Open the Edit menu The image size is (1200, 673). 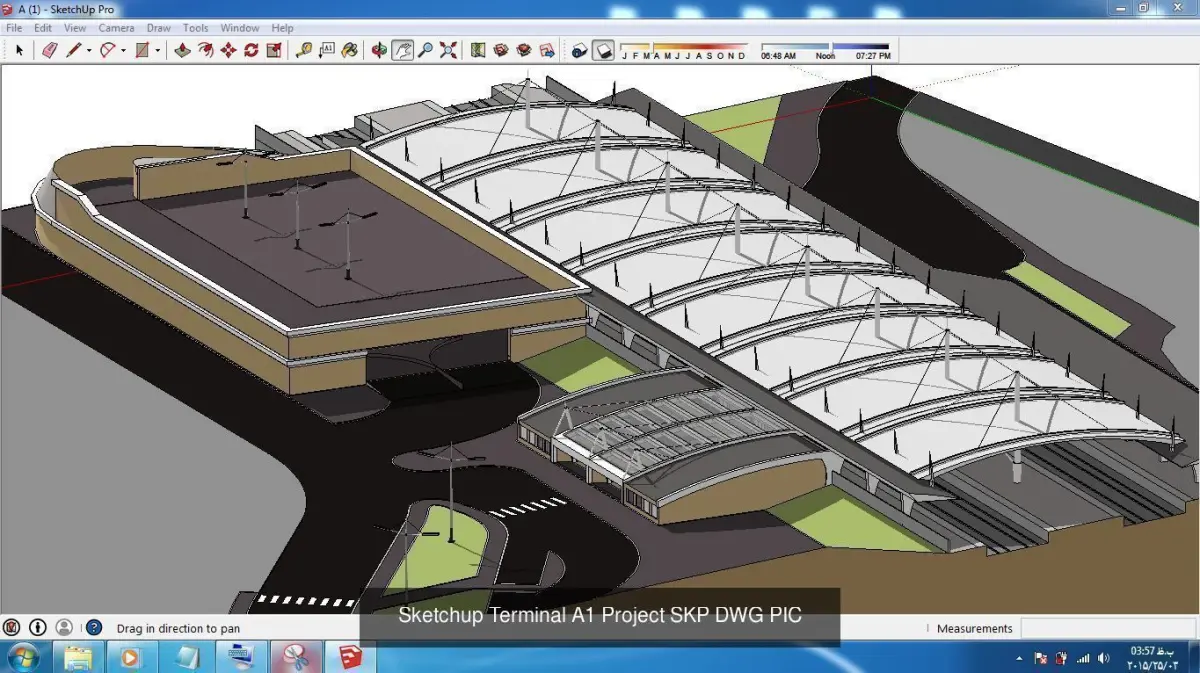tap(43, 28)
